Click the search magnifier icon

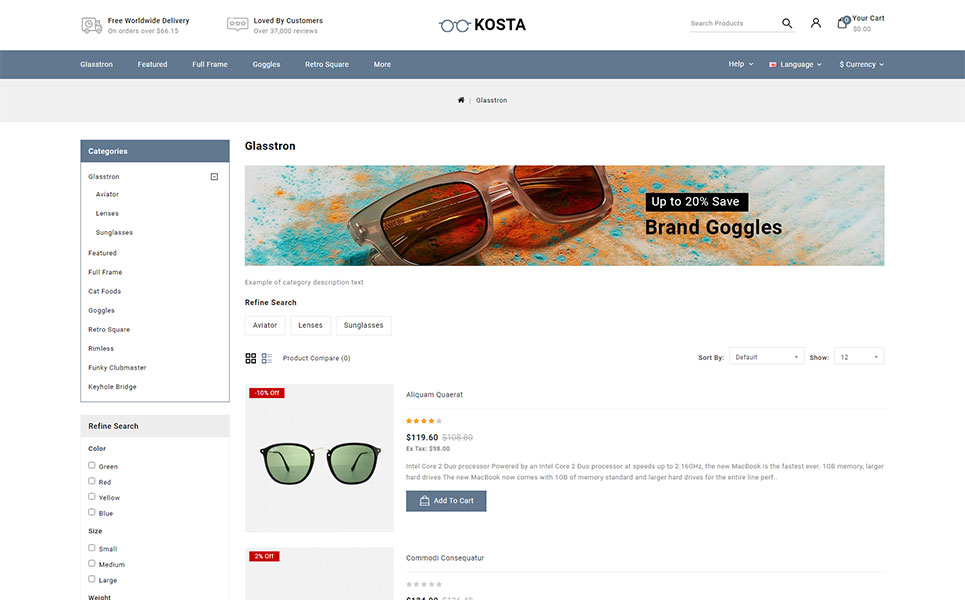(787, 23)
